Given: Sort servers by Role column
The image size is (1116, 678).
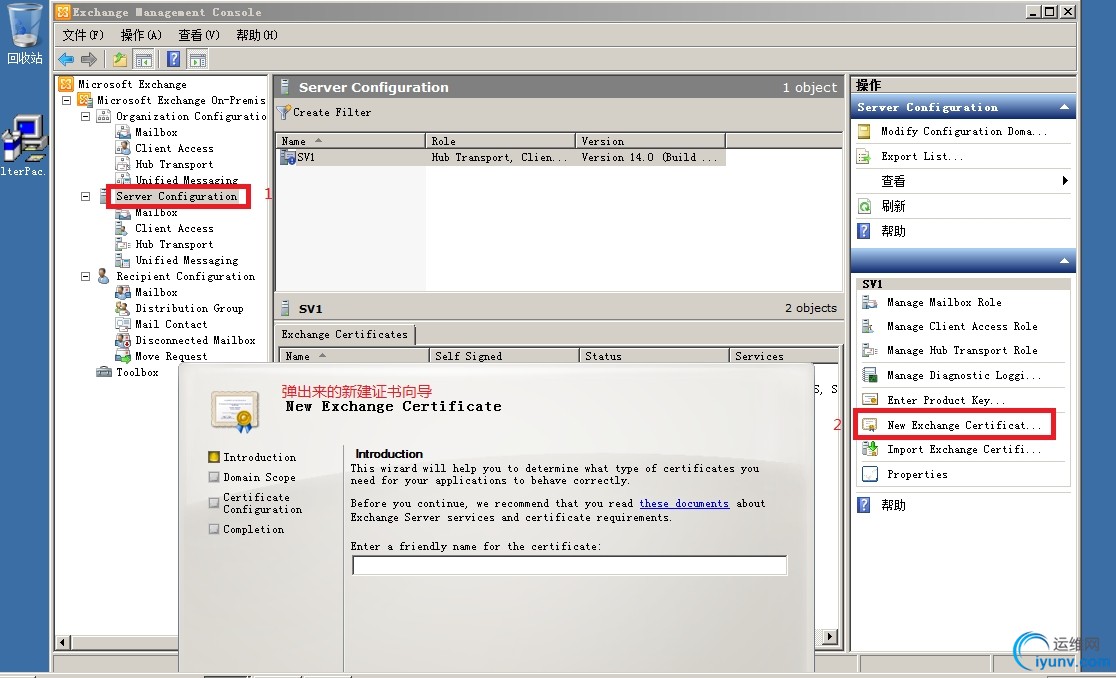Looking at the screenshot, I should (500, 141).
